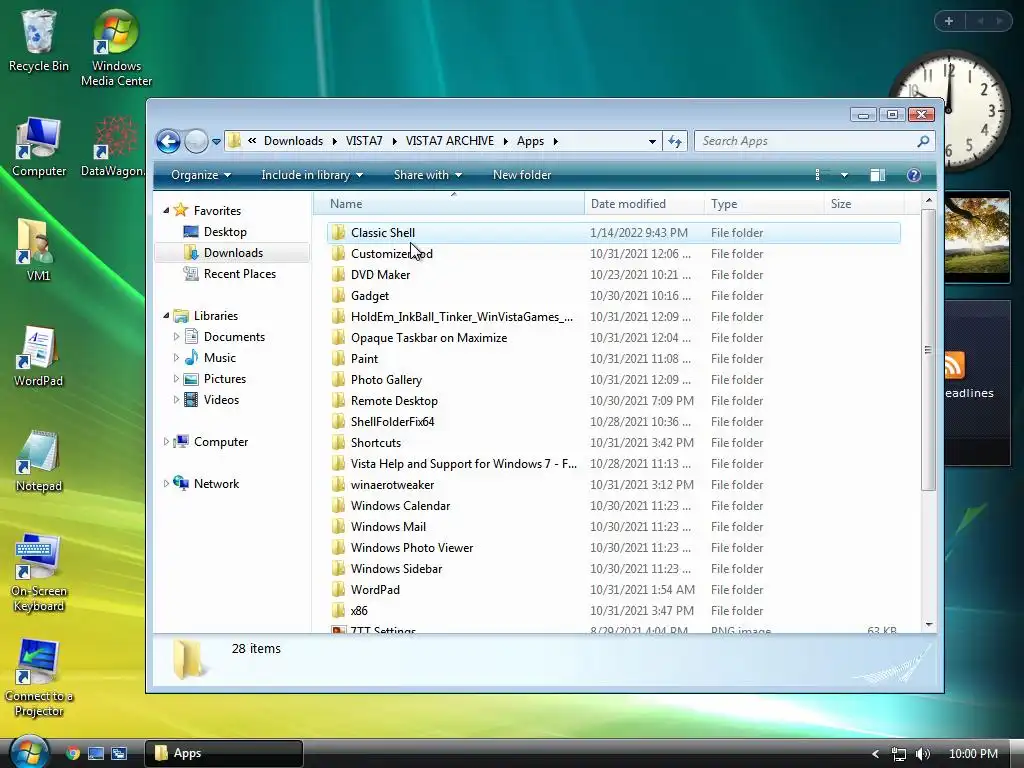Screen dimensions: 1024x768
Task: Click the refresh button beside address bar
Action: (x=675, y=141)
